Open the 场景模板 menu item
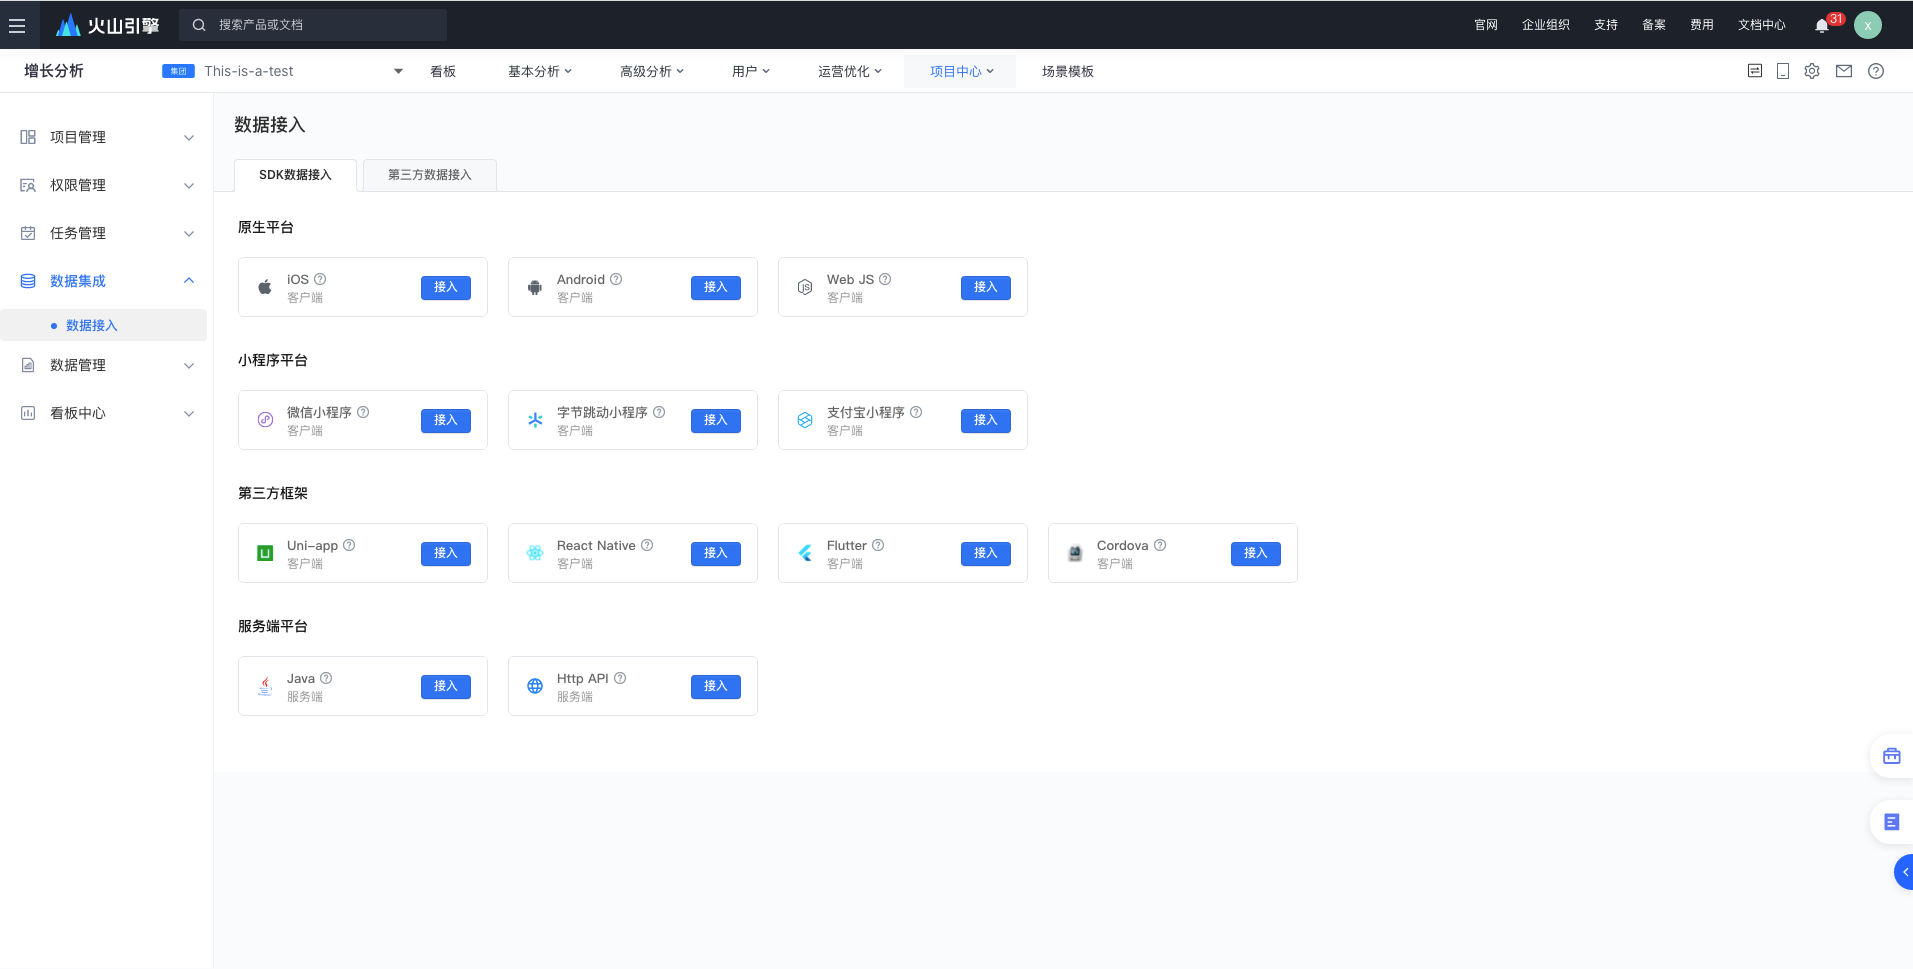This screenshot has height=969, width=1913. click(x=1068, y=71)
